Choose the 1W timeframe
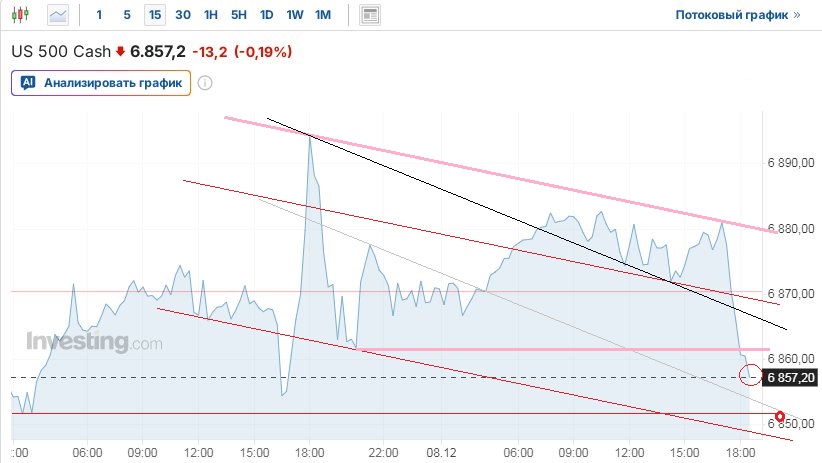Image resolution: width=822 pixels, height=463 pixels. (294, 15)
